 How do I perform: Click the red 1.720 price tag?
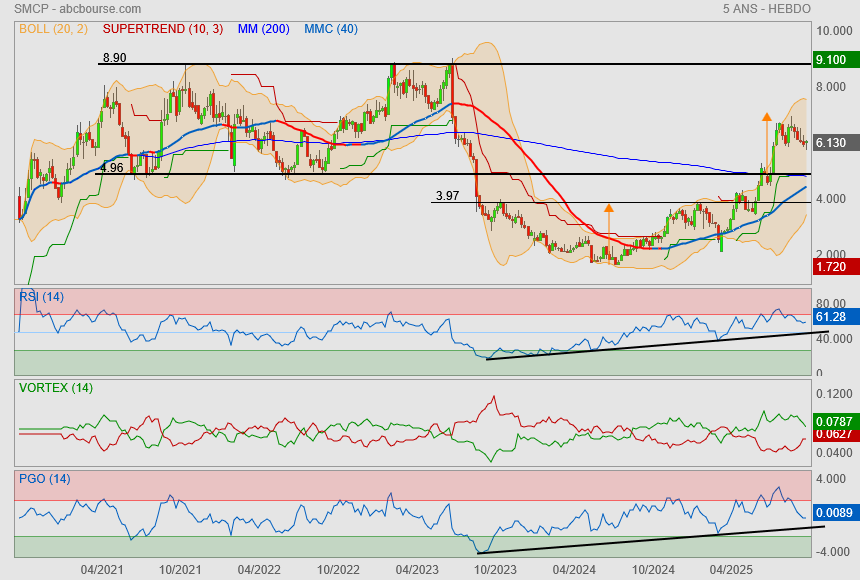pyautogui.click(x=831, y=269)
